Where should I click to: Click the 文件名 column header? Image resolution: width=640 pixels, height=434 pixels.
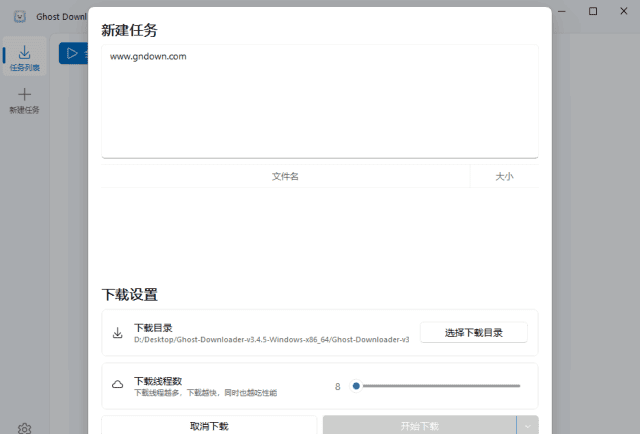[x=285, y=176]
